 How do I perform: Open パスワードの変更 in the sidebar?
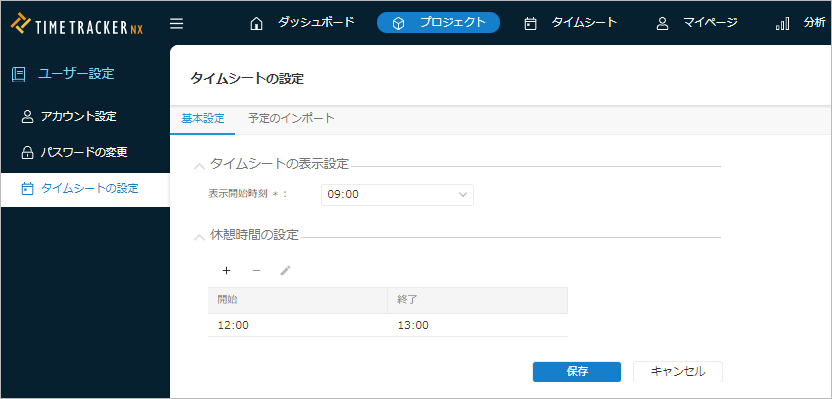[x=85, y=152]
